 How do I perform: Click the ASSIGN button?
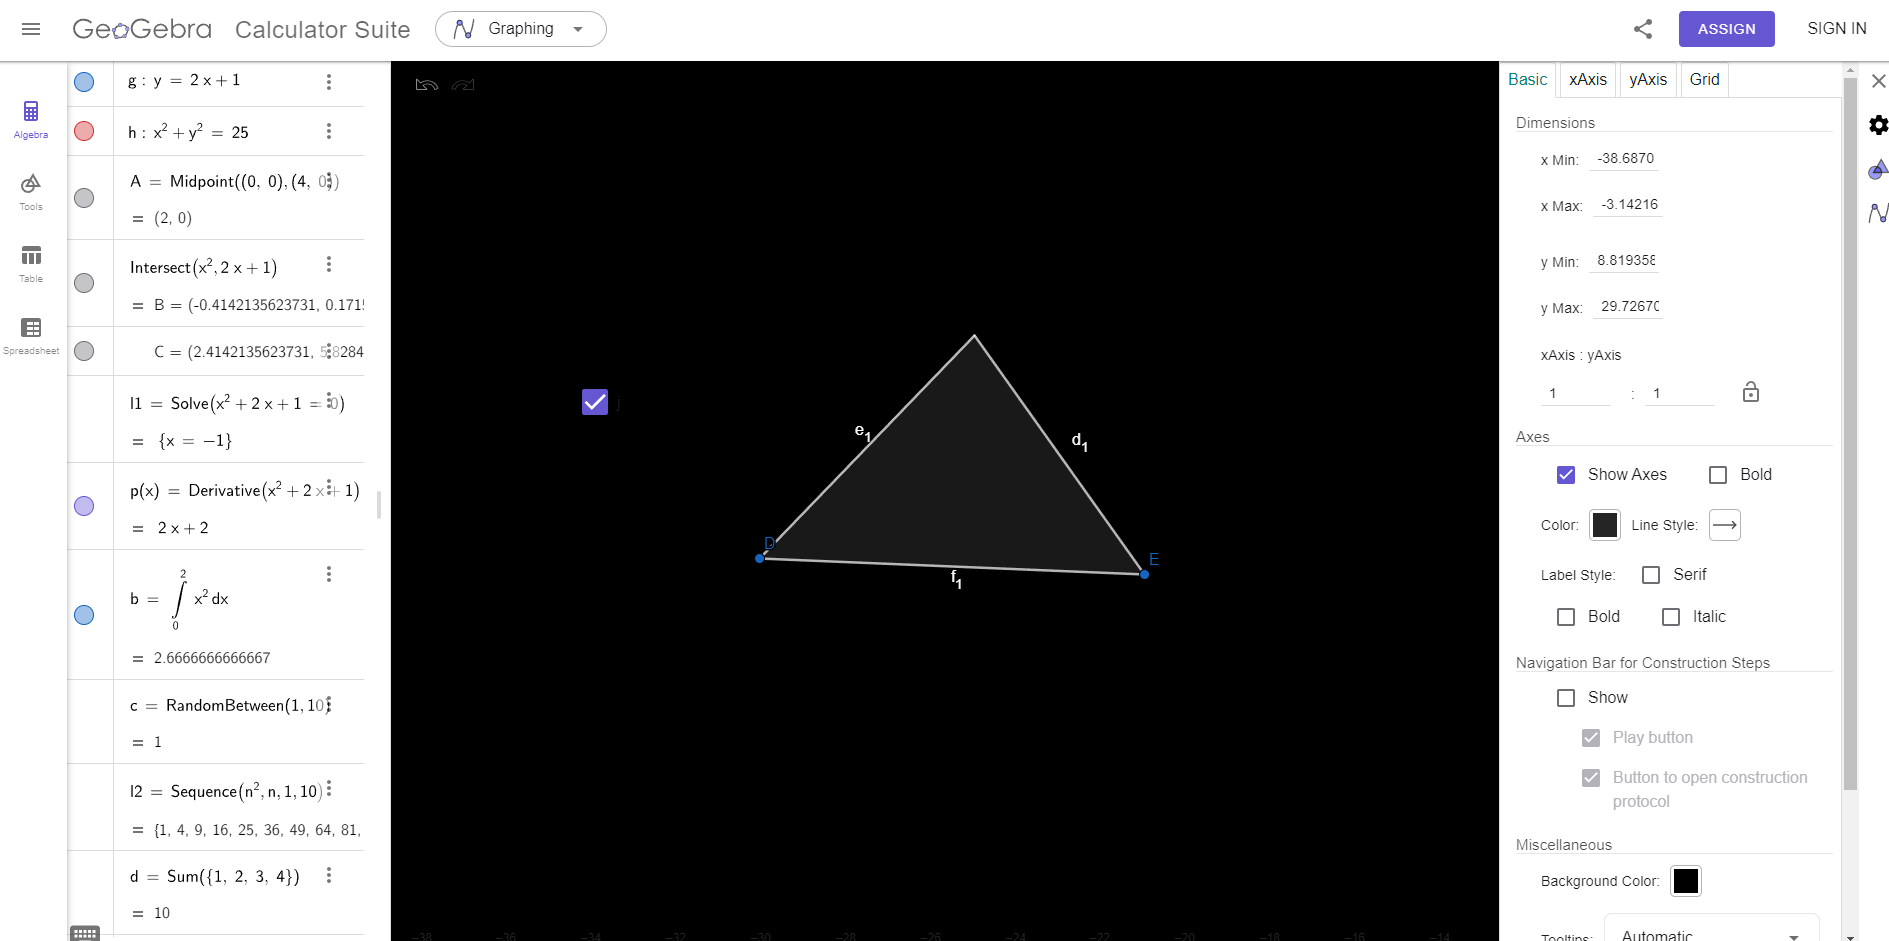point(1727,29)
